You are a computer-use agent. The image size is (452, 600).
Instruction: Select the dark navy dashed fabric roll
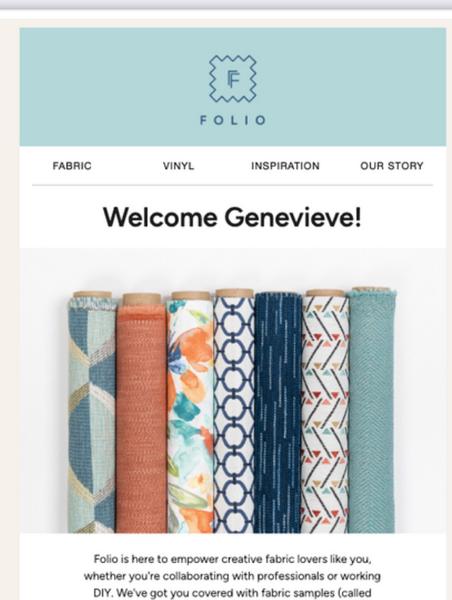click(278, 412)
